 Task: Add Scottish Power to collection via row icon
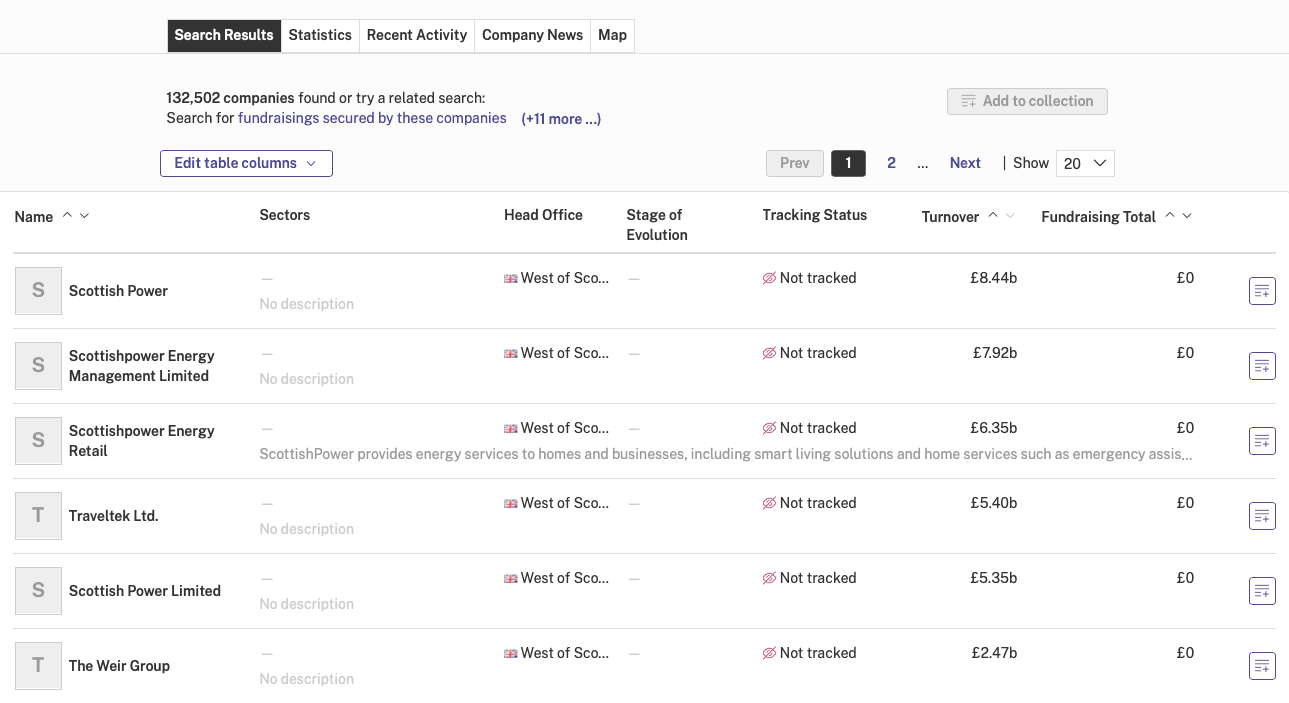coord(1262,291)
